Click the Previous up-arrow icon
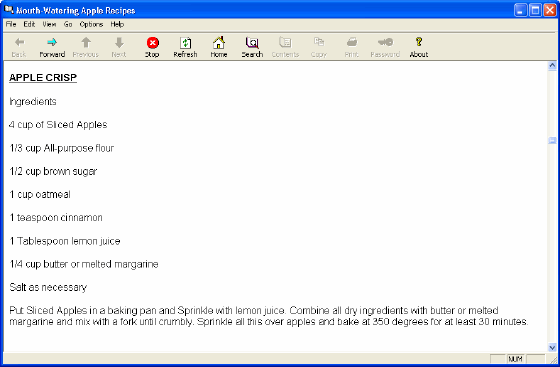Image resolution: width=560 pixels, height=367 pixels. click(86, 42)
